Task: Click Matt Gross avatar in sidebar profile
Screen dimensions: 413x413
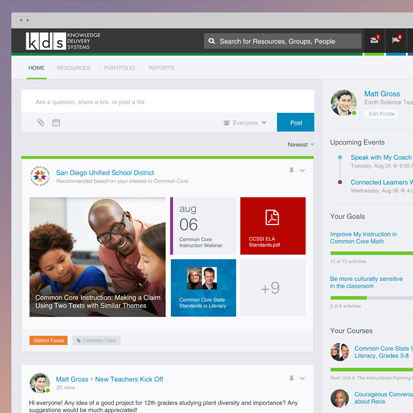Action: click(x=343, y=103)
